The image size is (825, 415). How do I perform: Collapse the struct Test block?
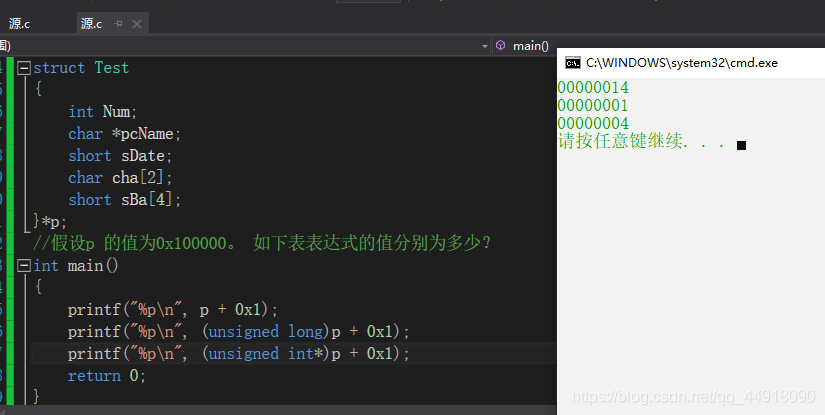(x=24, y=68)
